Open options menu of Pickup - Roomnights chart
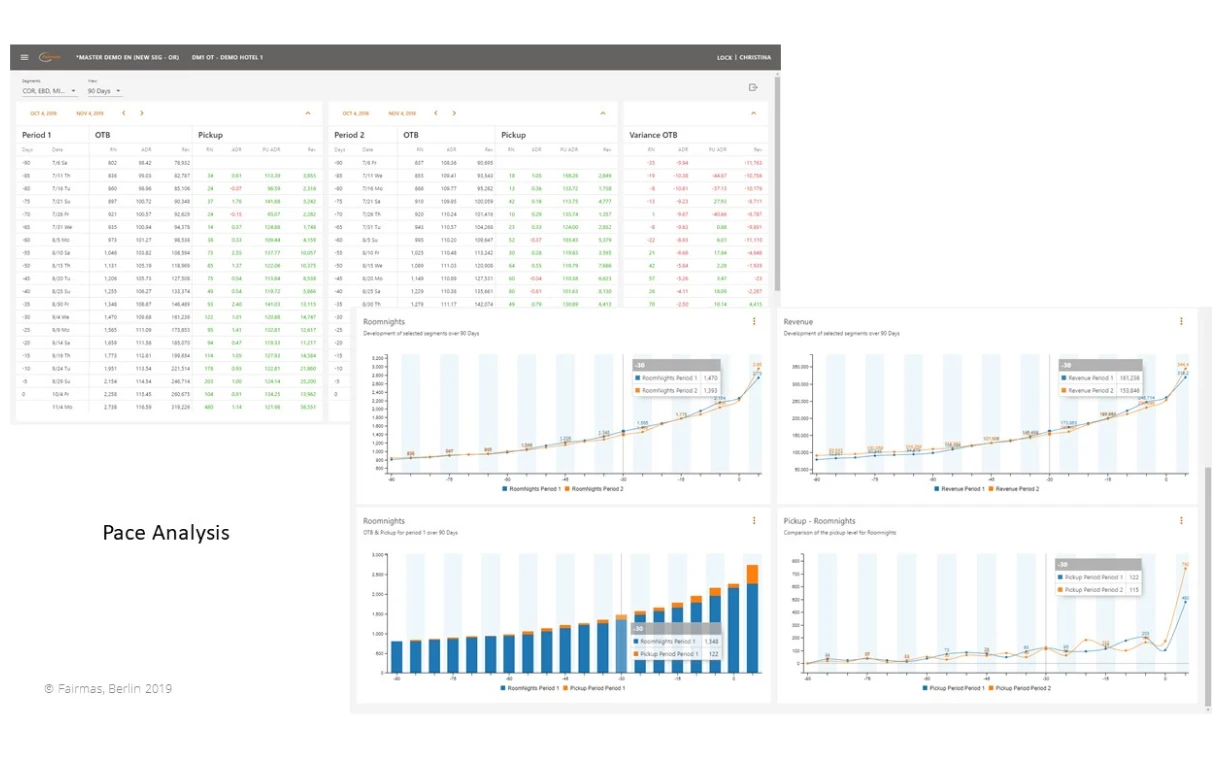Screen dimensions: 1224x768 pyautogui.click(x=1181, y=520)
